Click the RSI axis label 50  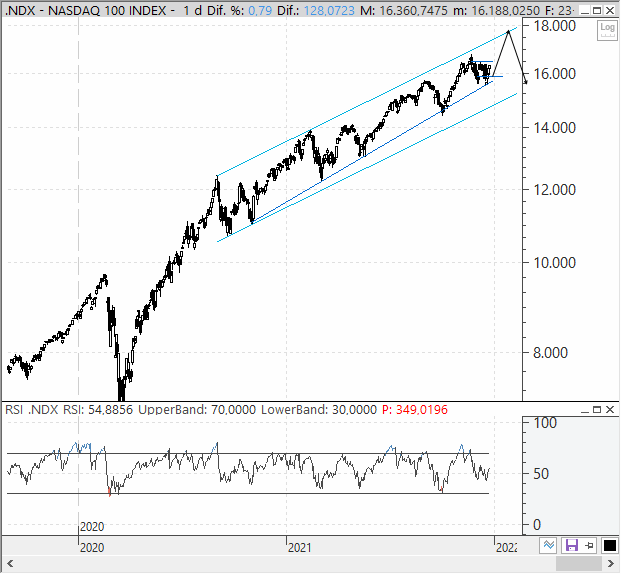[x=541, y=474]
